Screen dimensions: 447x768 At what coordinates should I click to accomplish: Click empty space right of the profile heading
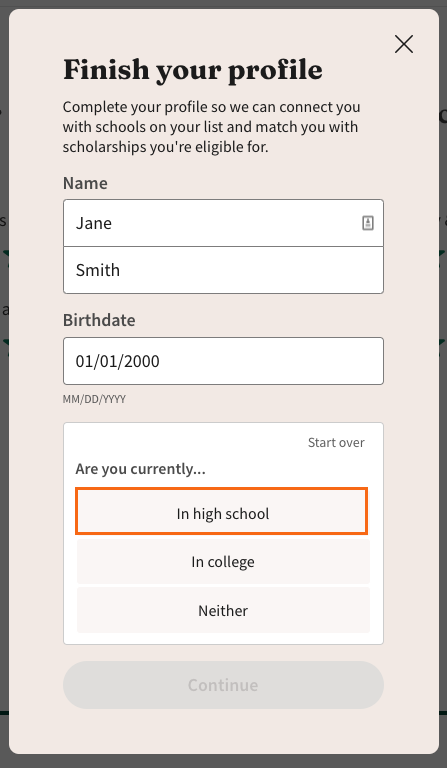357,70
